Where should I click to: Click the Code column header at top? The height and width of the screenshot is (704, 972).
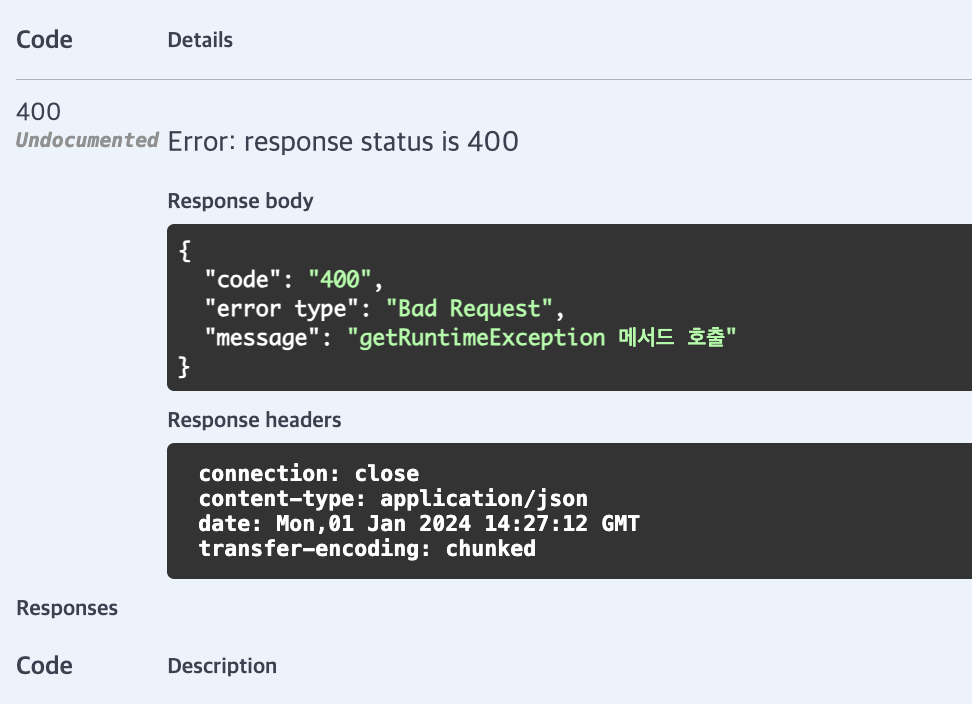(x=44, y=40)
